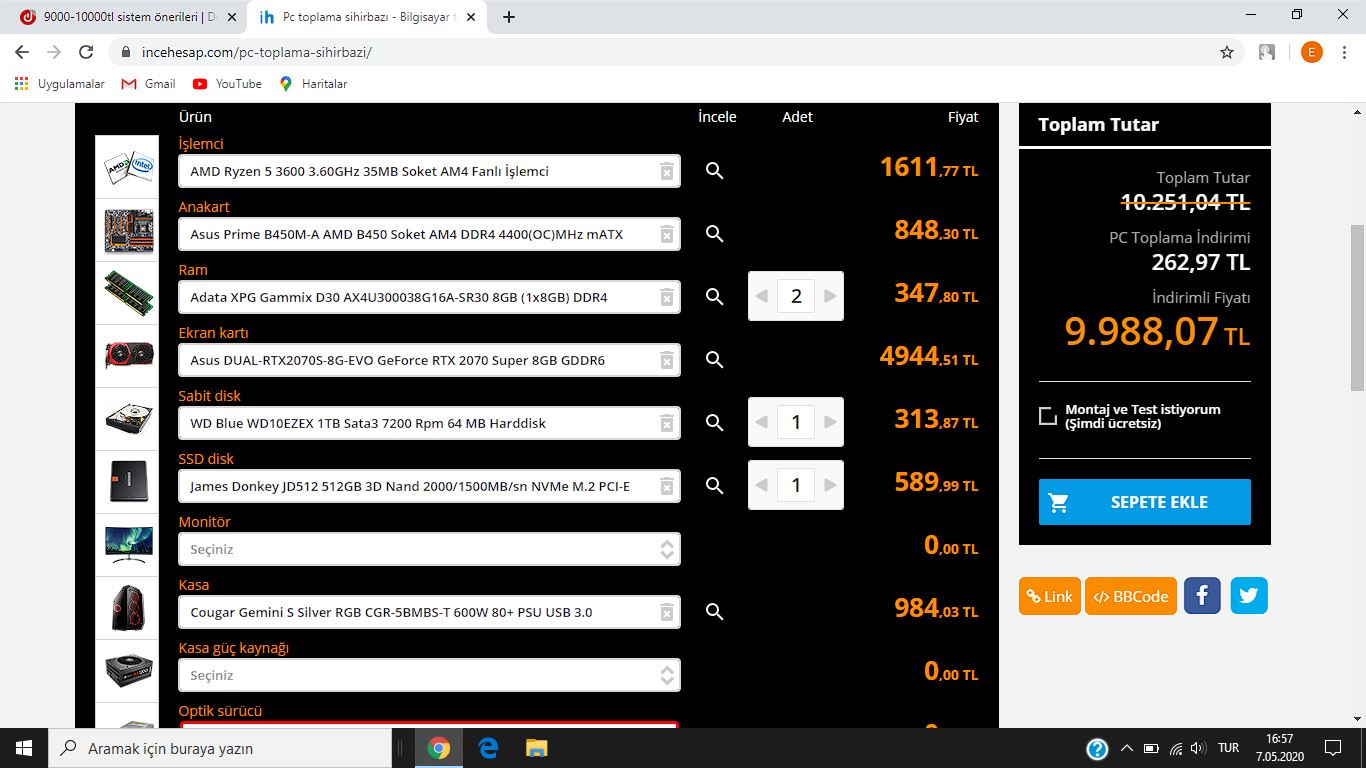Copy the build Link button

tap(1050, 596)
